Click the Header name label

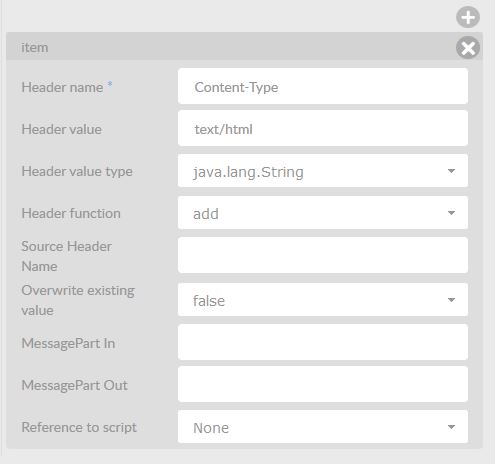click(62, 87)
